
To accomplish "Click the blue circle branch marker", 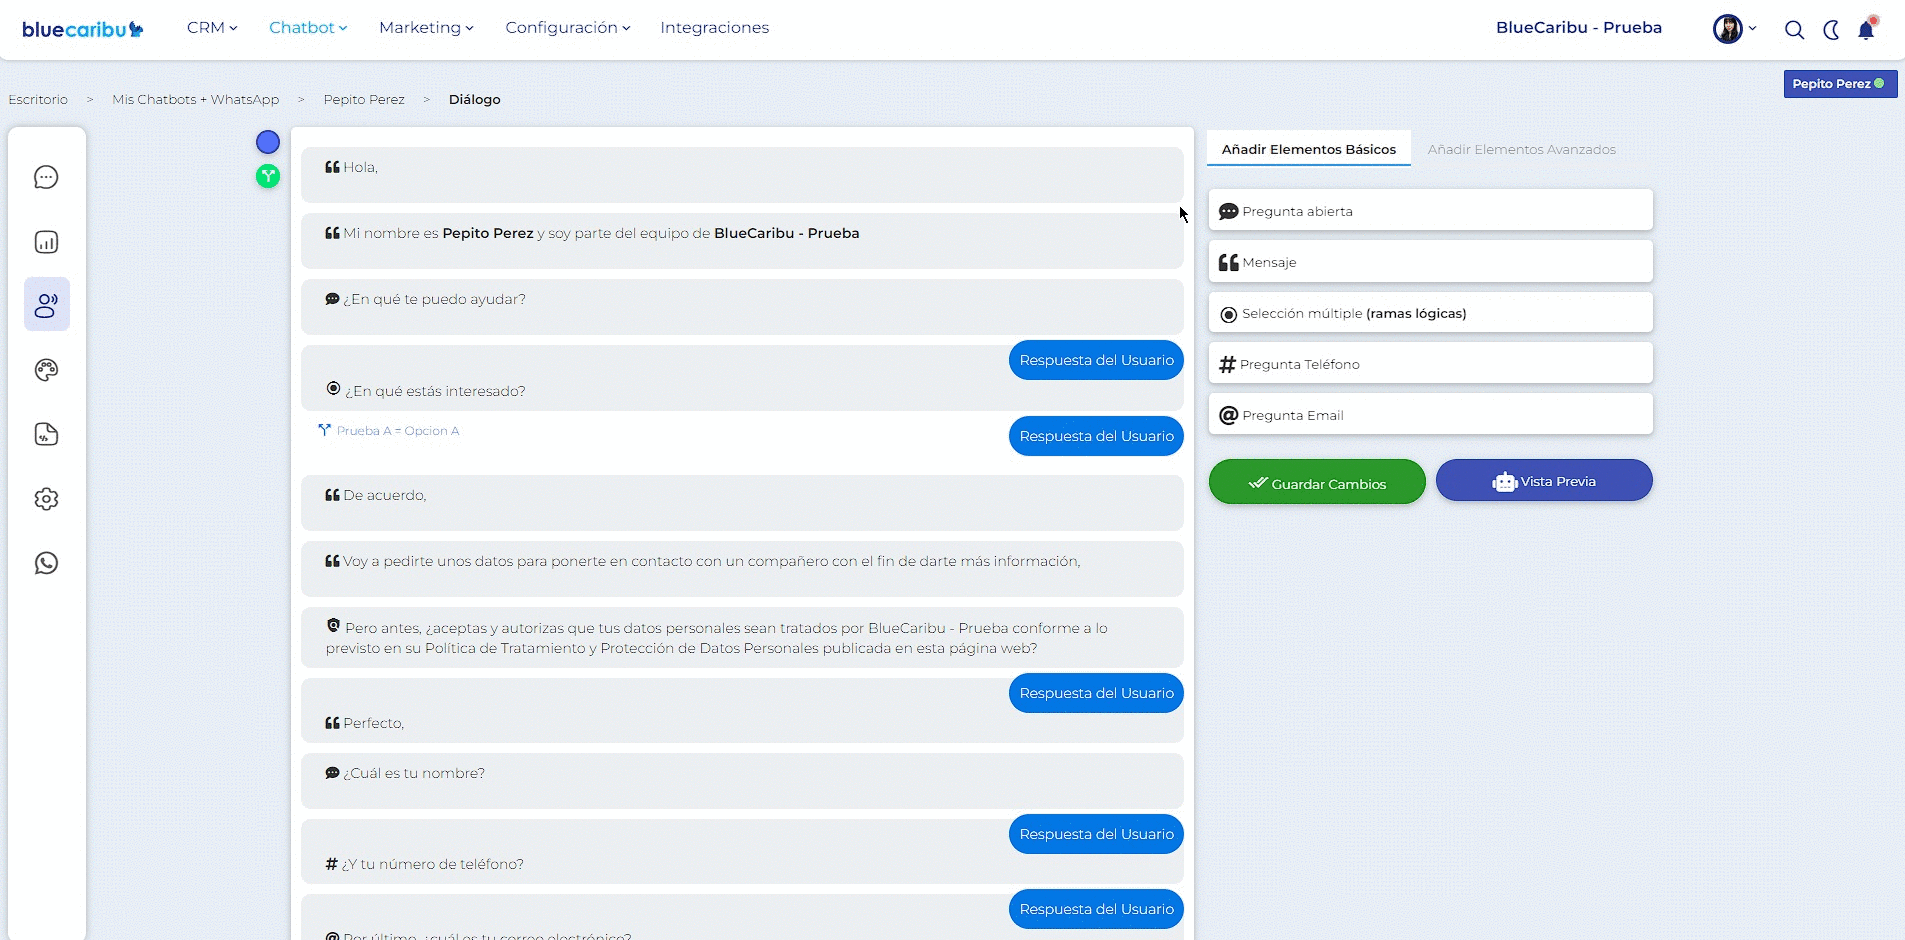I will click(x=267, y=142).
